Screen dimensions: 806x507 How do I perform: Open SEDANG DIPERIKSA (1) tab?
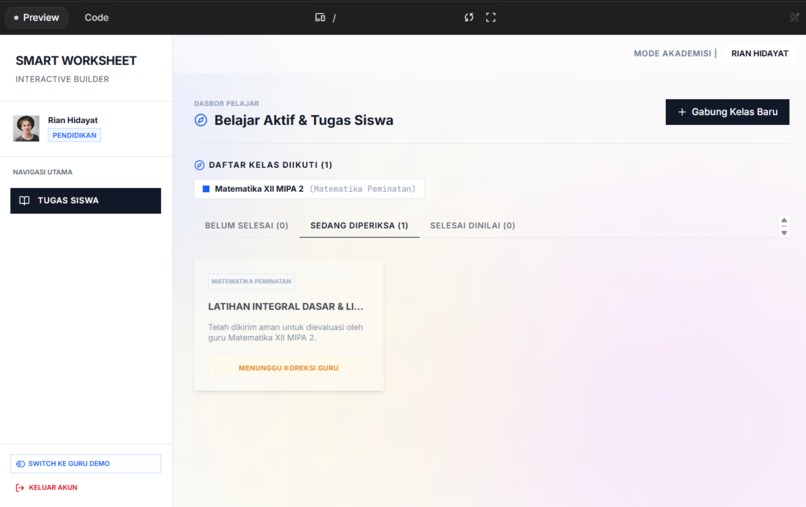click(359, 225)
